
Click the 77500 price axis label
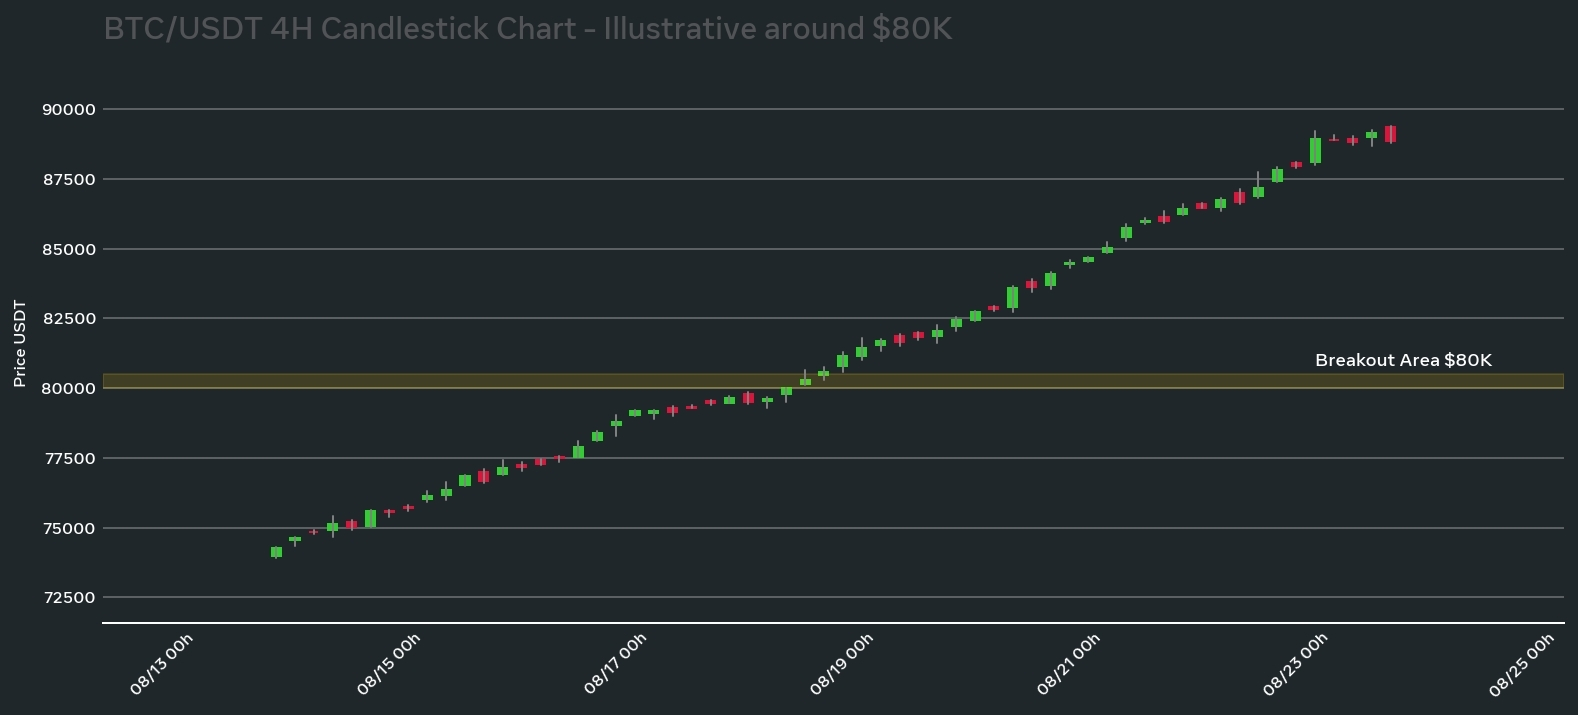69,458
